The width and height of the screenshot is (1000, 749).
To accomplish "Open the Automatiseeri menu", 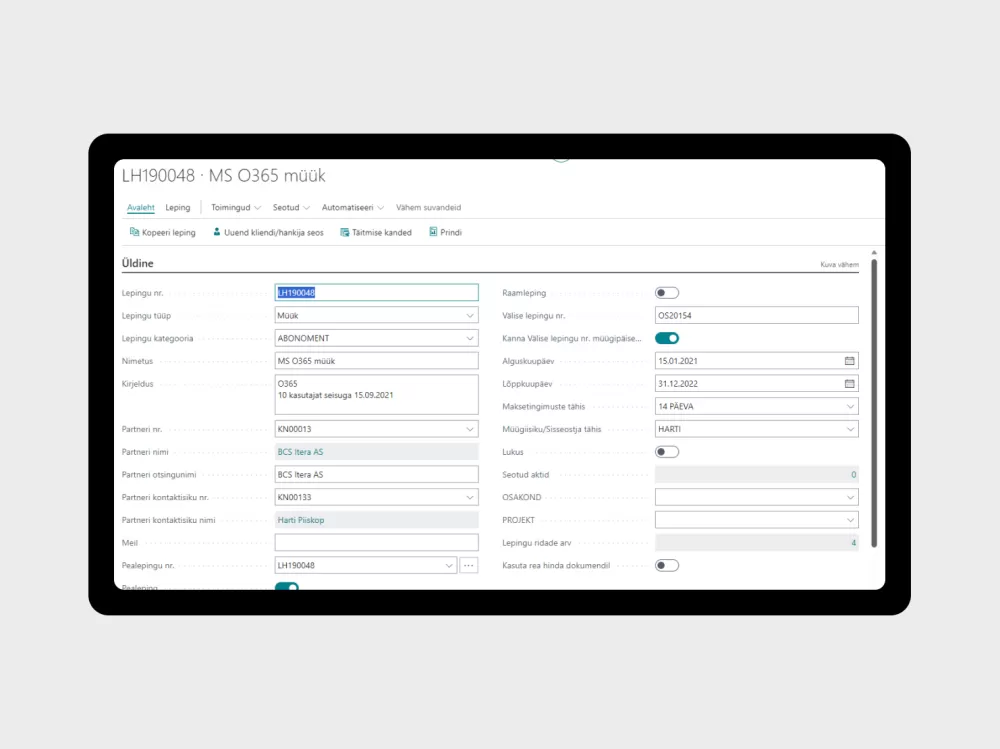I will coord(353,207).
